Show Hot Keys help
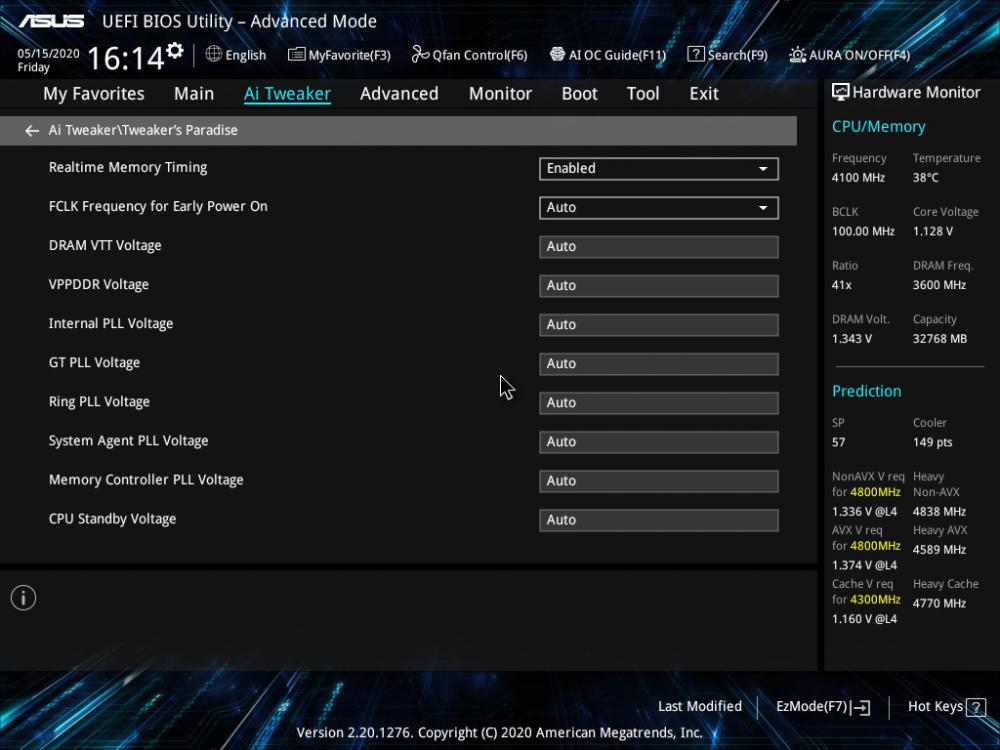 pos(946,707)
